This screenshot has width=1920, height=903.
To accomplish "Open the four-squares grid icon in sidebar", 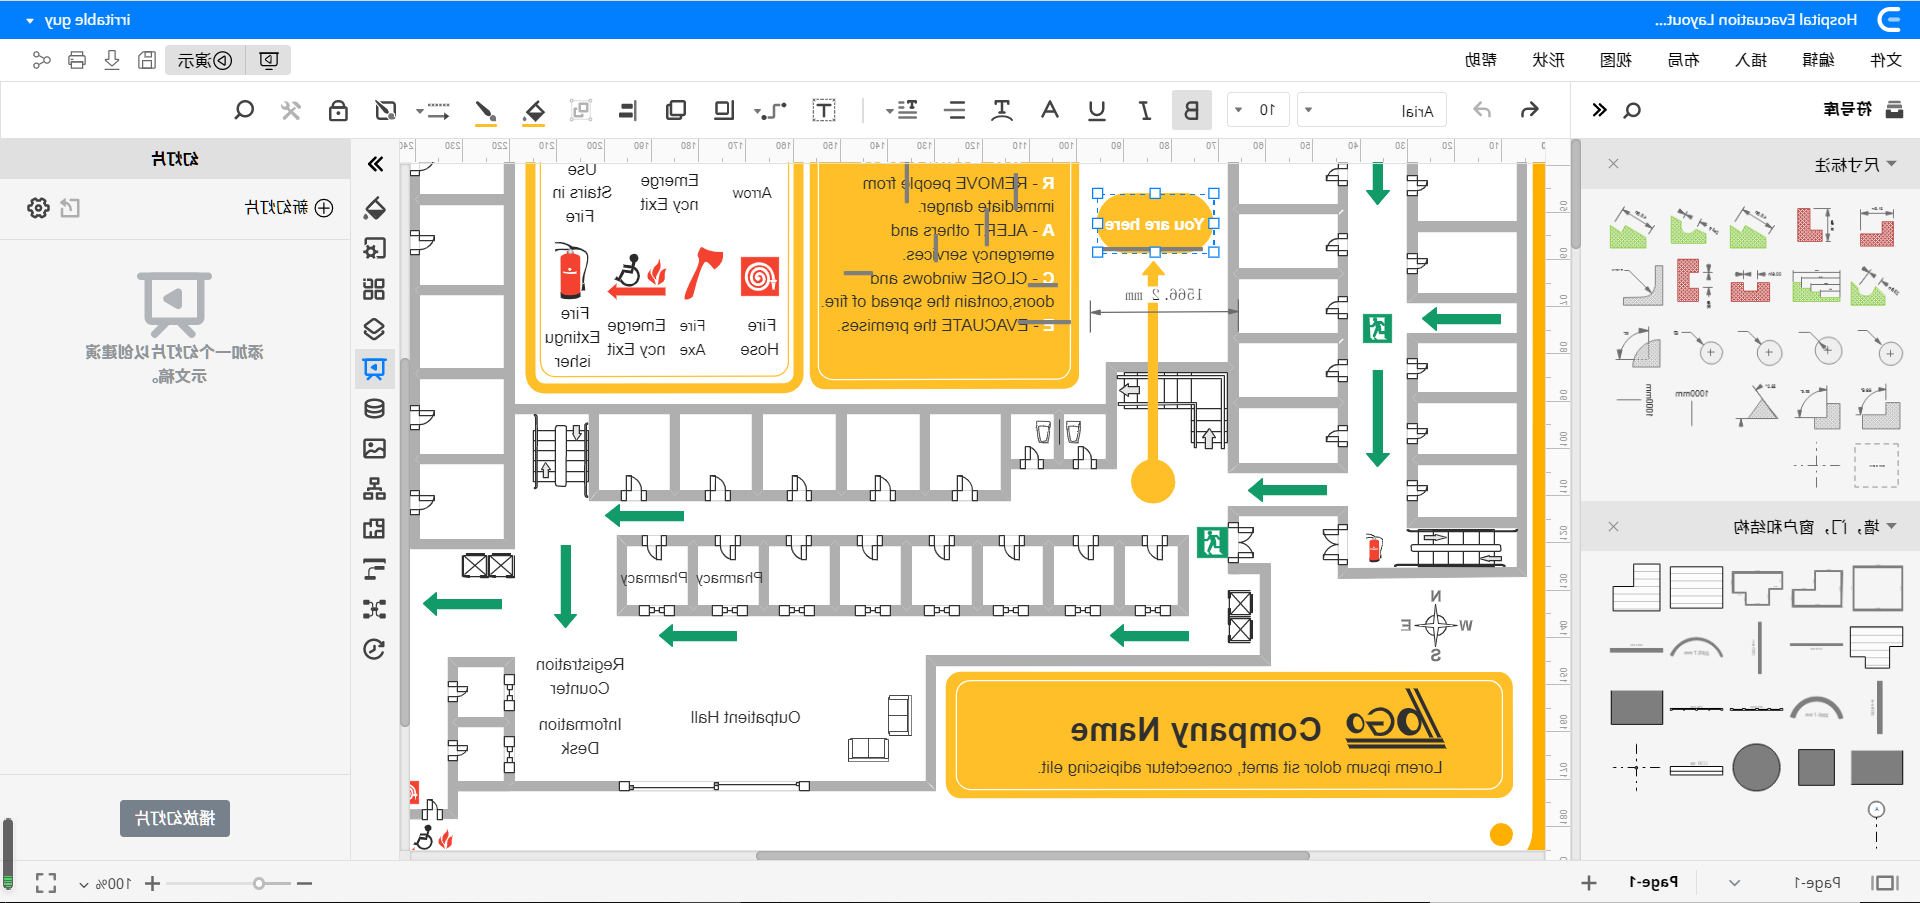I will click(x=374, y=289).
